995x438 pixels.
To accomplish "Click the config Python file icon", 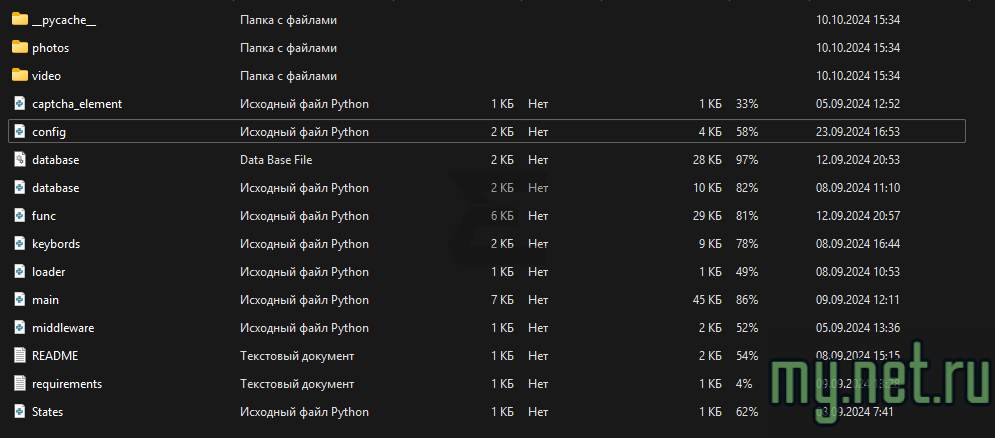I will tap(19, 131).
